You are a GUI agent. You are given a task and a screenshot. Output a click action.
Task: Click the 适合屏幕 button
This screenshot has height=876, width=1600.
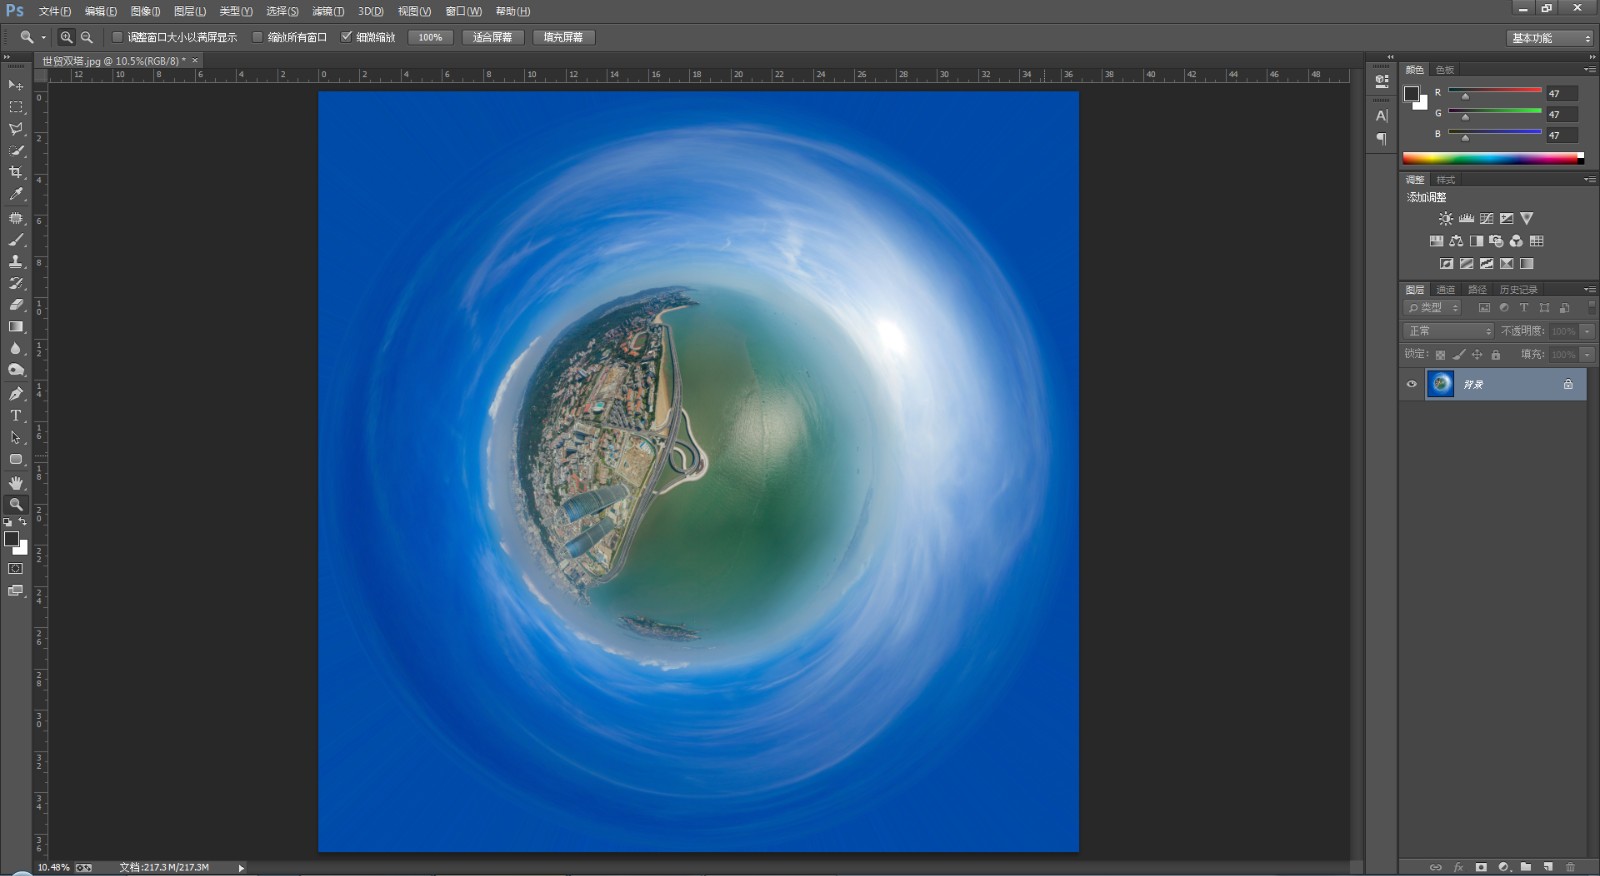click(493, 37)
